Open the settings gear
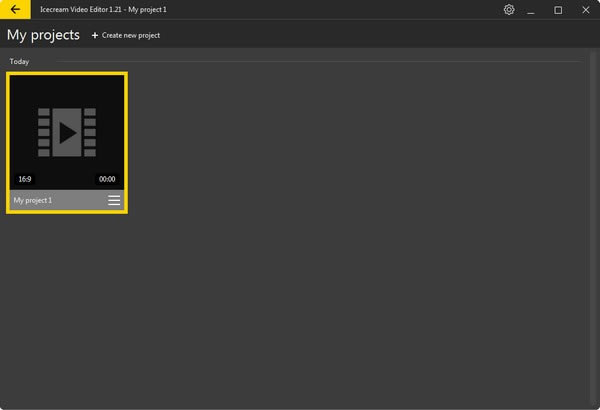This screenshot has width=600, height=410. (509, 10)
